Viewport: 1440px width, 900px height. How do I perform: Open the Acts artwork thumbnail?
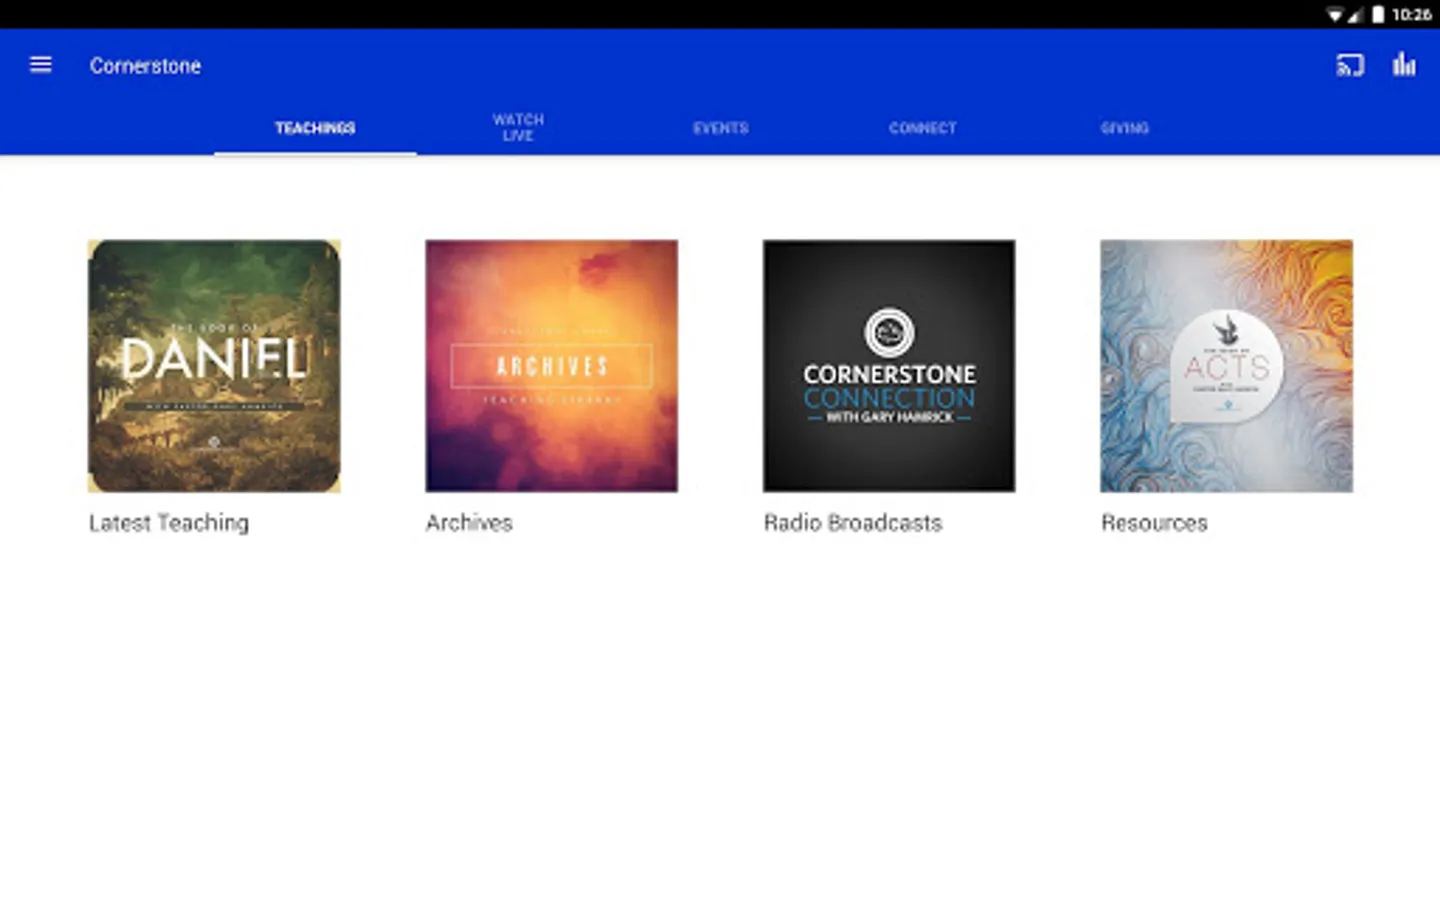(1226, 366)
